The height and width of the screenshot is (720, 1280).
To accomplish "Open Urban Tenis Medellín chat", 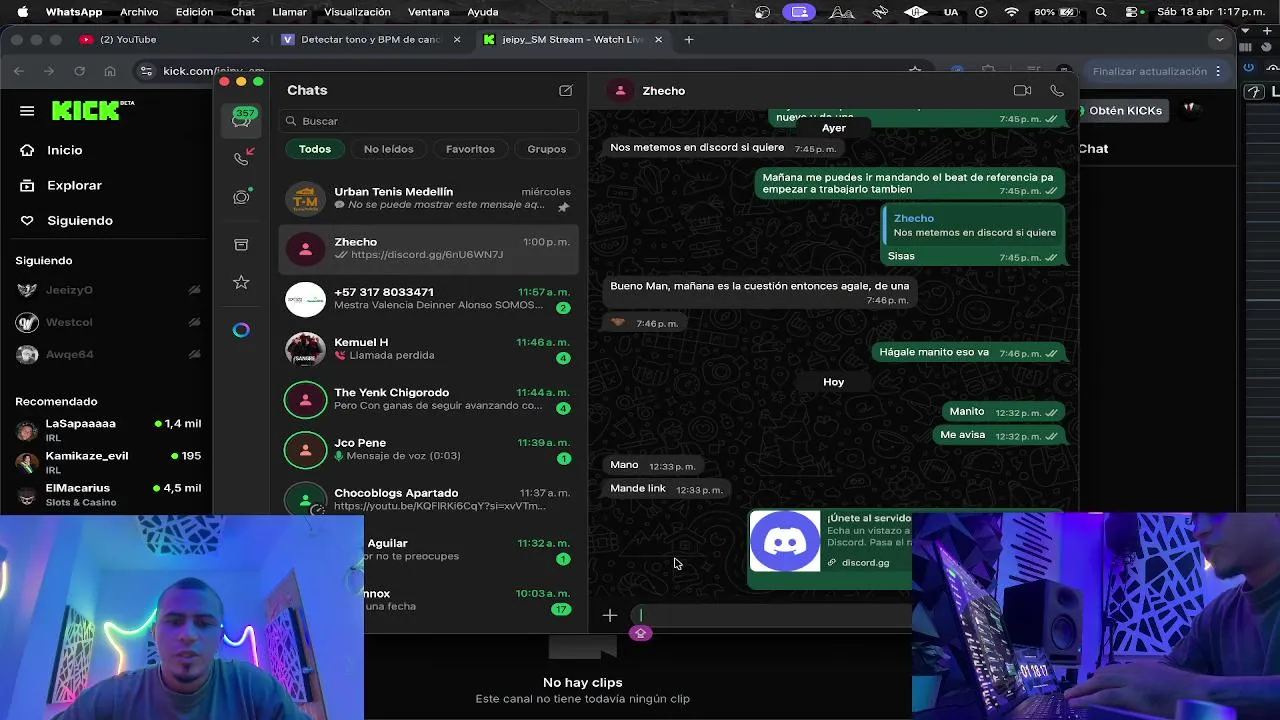I will [x=428, y=198].
